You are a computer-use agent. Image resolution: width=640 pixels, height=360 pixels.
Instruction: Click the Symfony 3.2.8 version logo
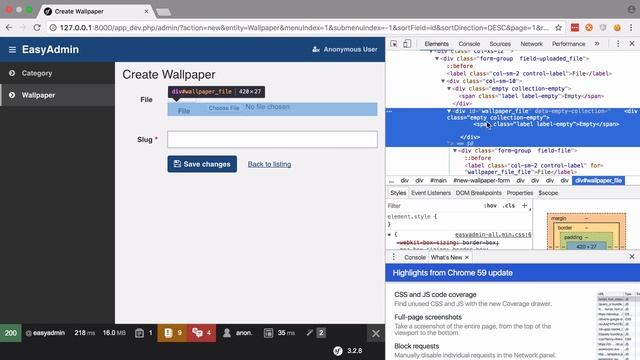pyautogui.click(x=348, y=351)
